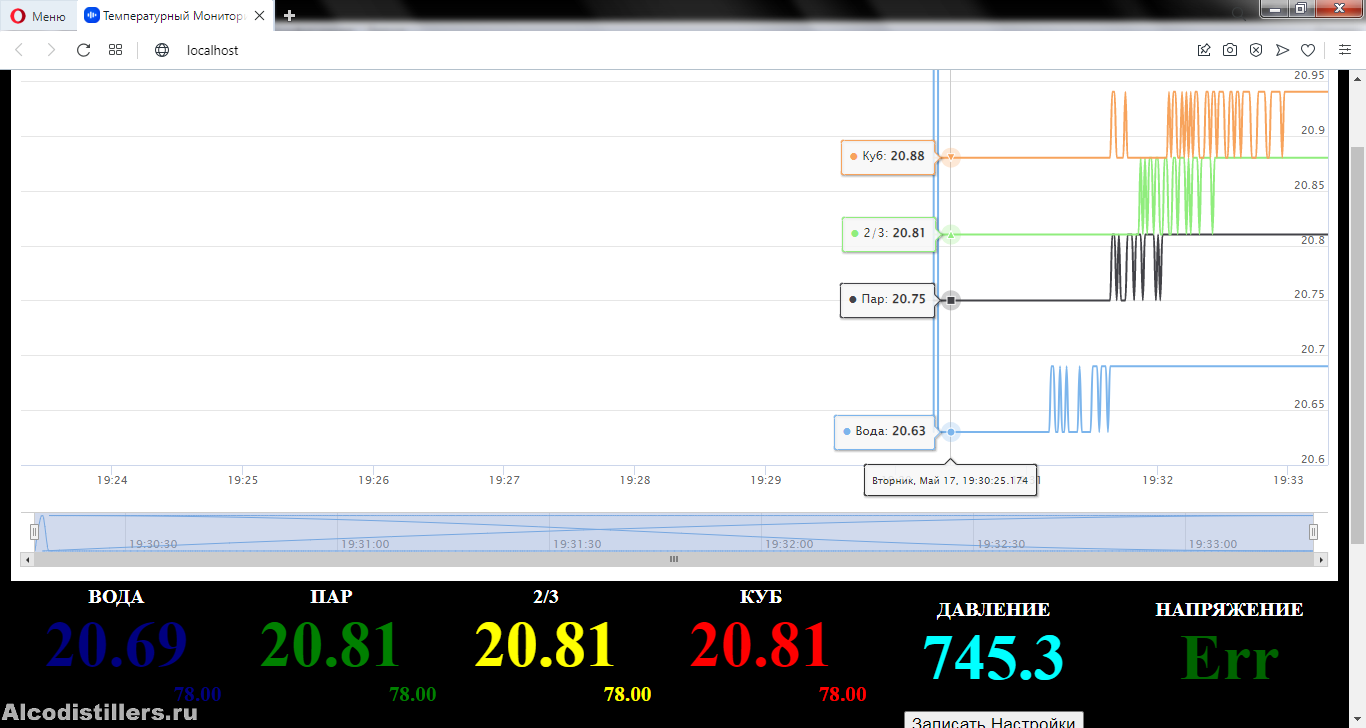Click the Вода data point marker on chart
This screenshot has width=1366, height=728.
(951, 432)
